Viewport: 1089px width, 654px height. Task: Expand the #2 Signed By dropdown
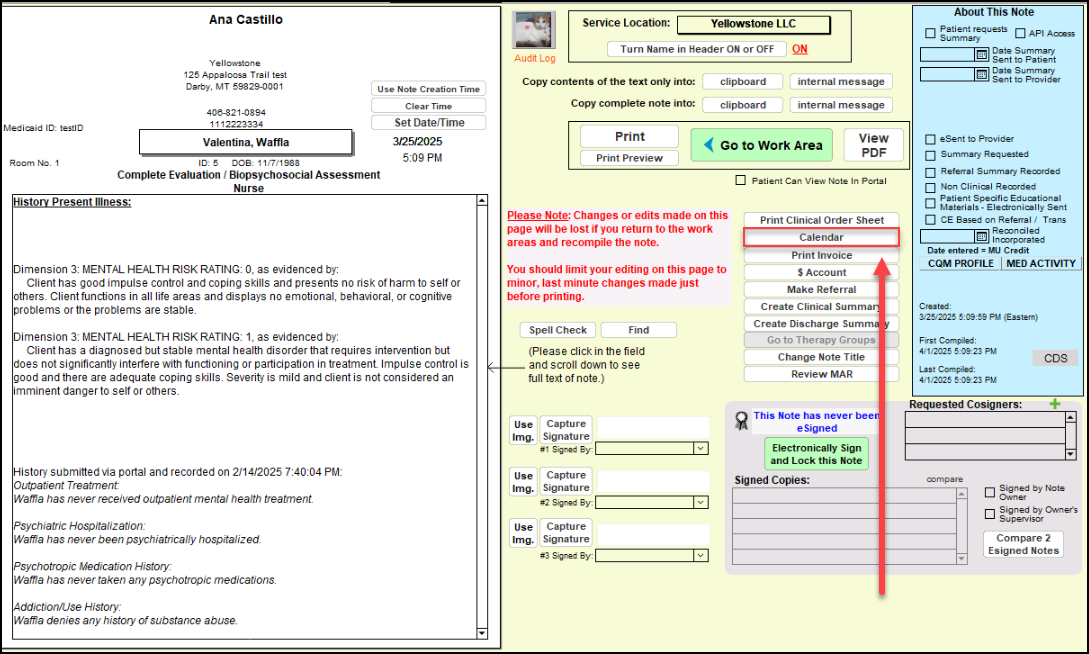pos(700,502)
